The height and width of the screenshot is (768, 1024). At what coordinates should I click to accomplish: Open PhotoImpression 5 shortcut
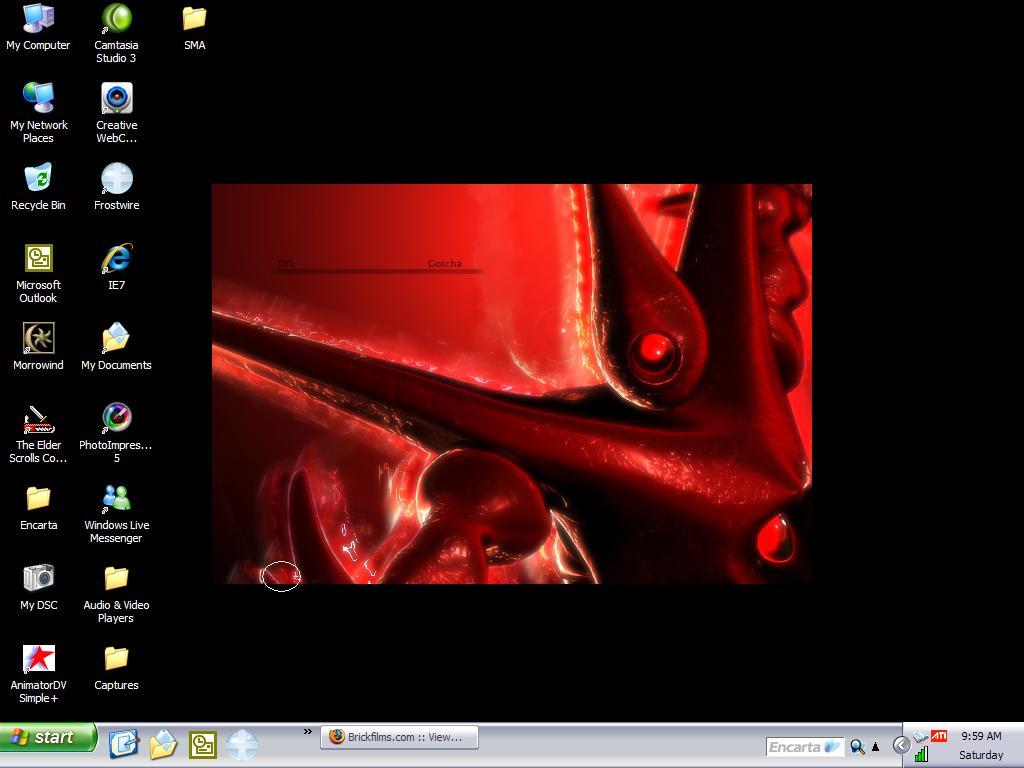[x=116, y=419]
